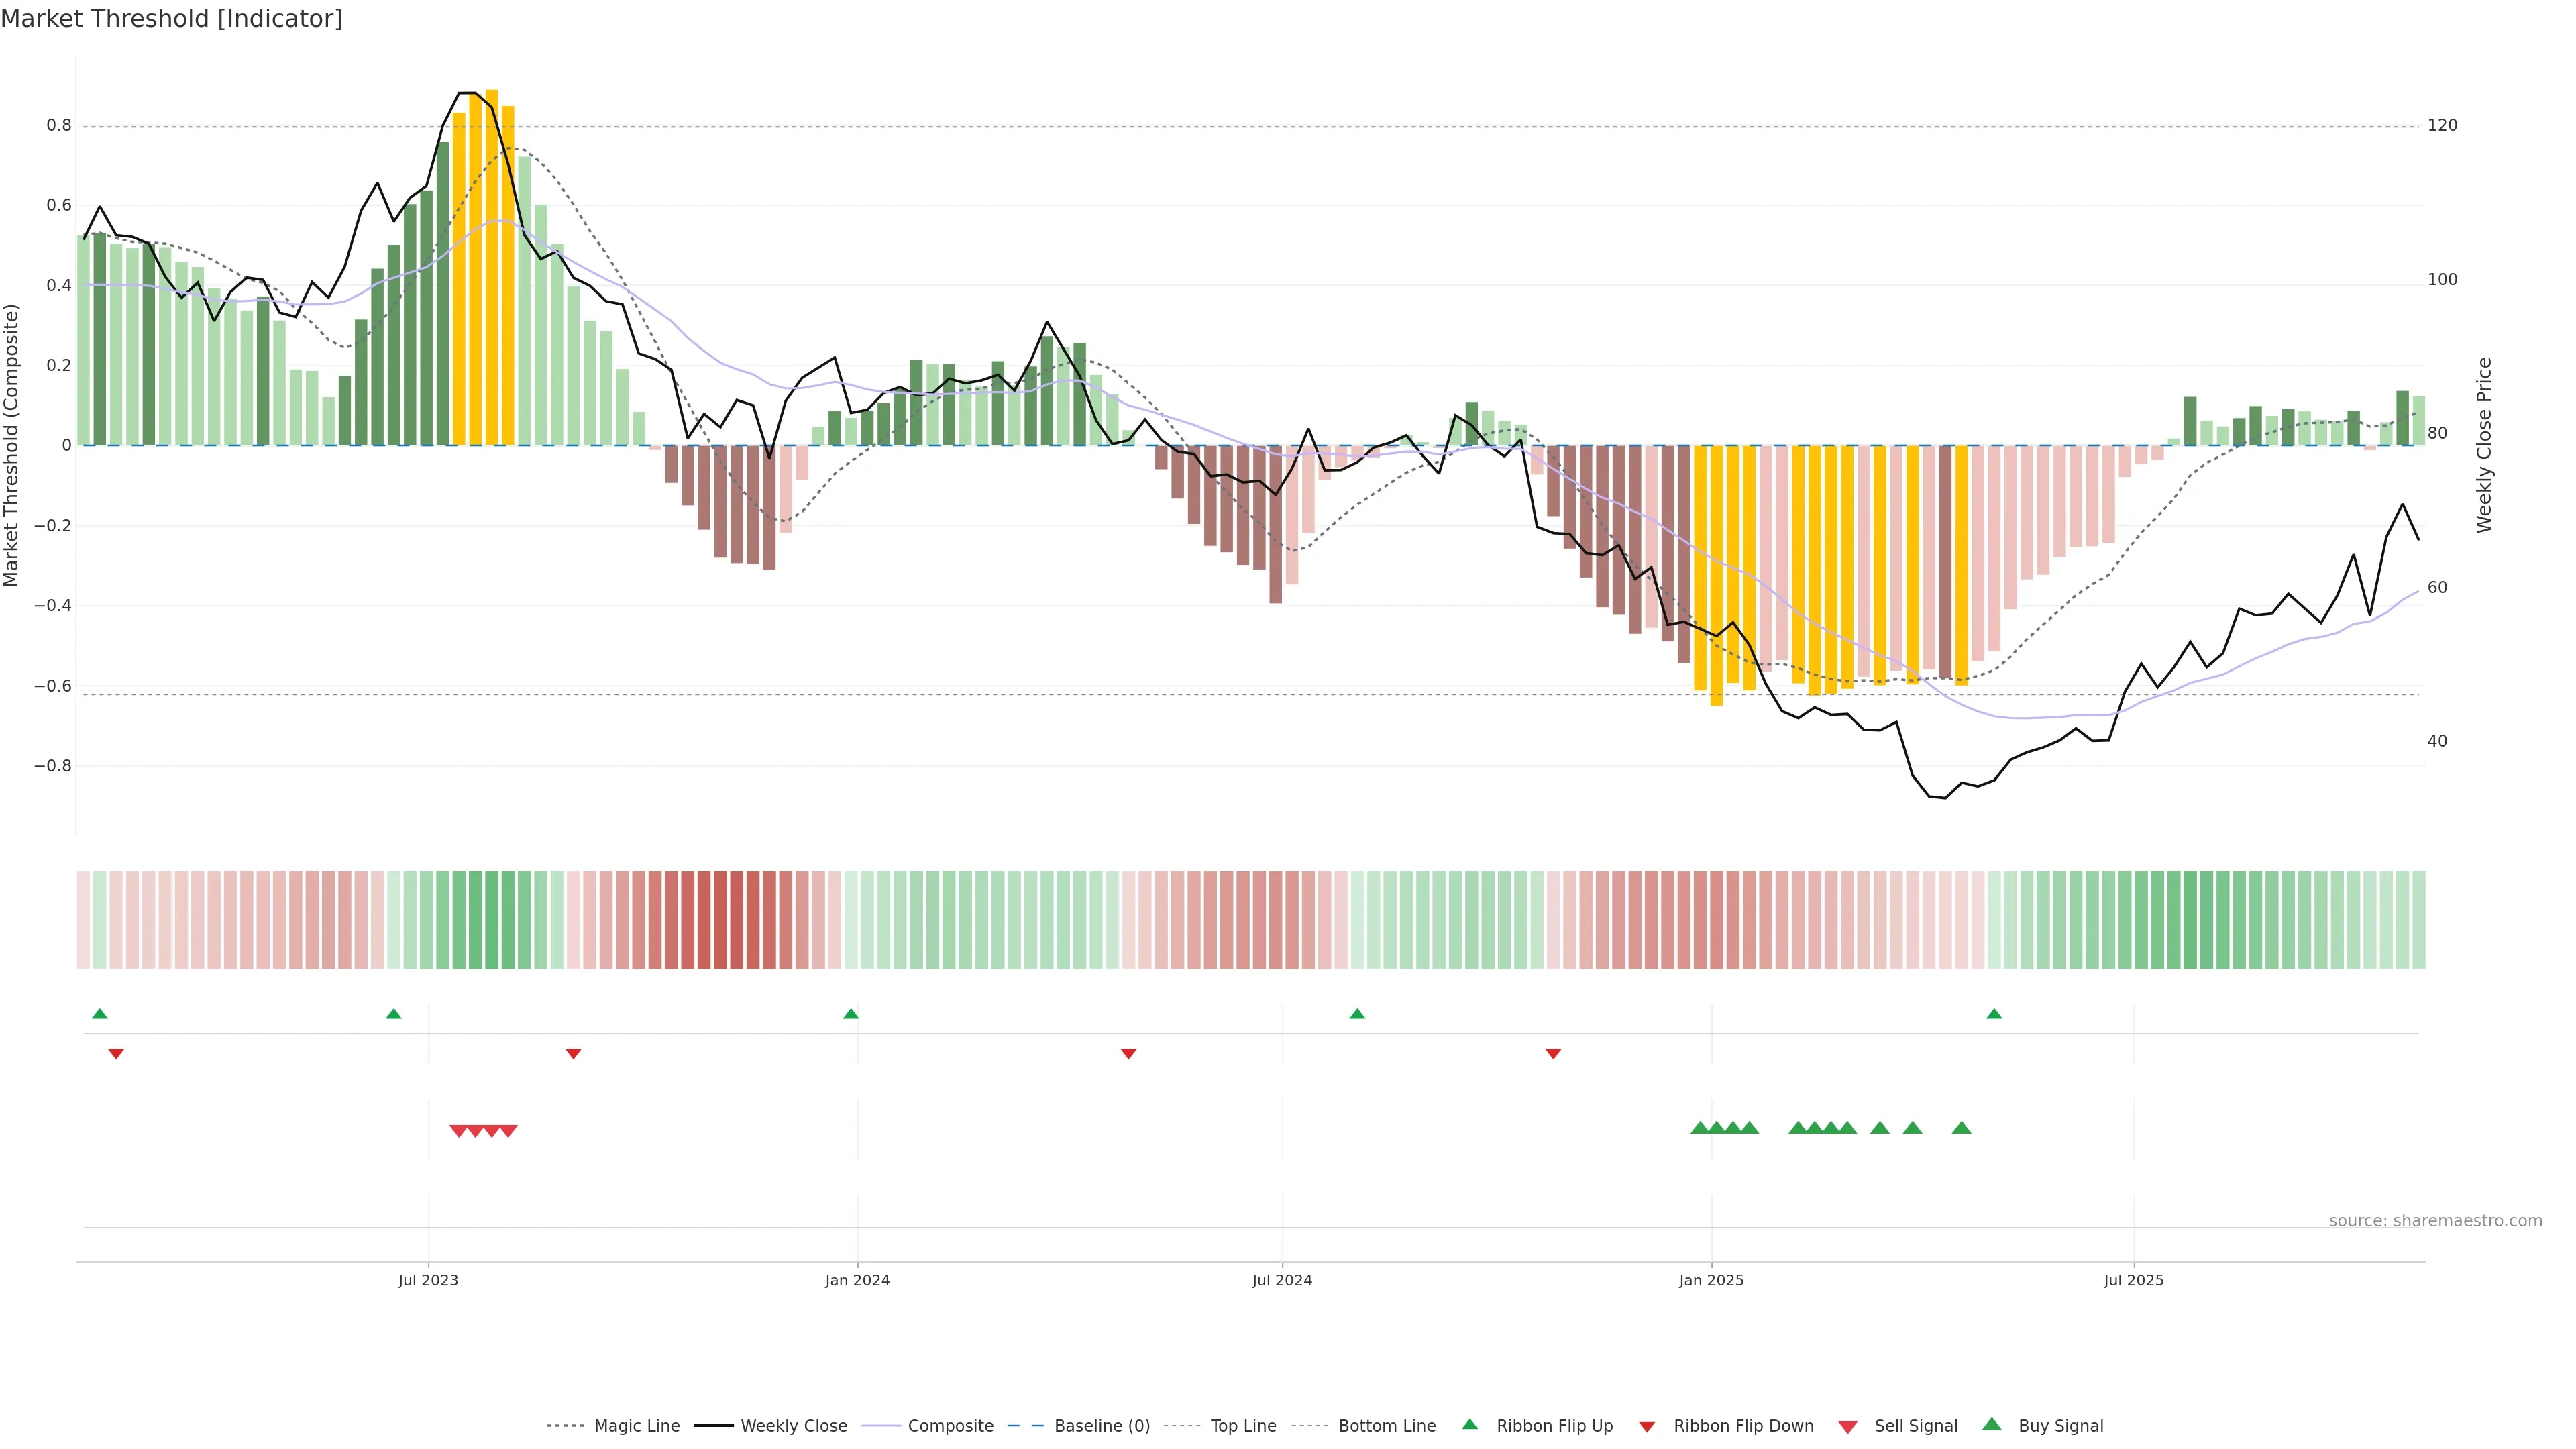The height and width of the screenshot is (1449, 2576).
Task: Click the rightmost green buy signal triangle
Action: [1961, 1128]
